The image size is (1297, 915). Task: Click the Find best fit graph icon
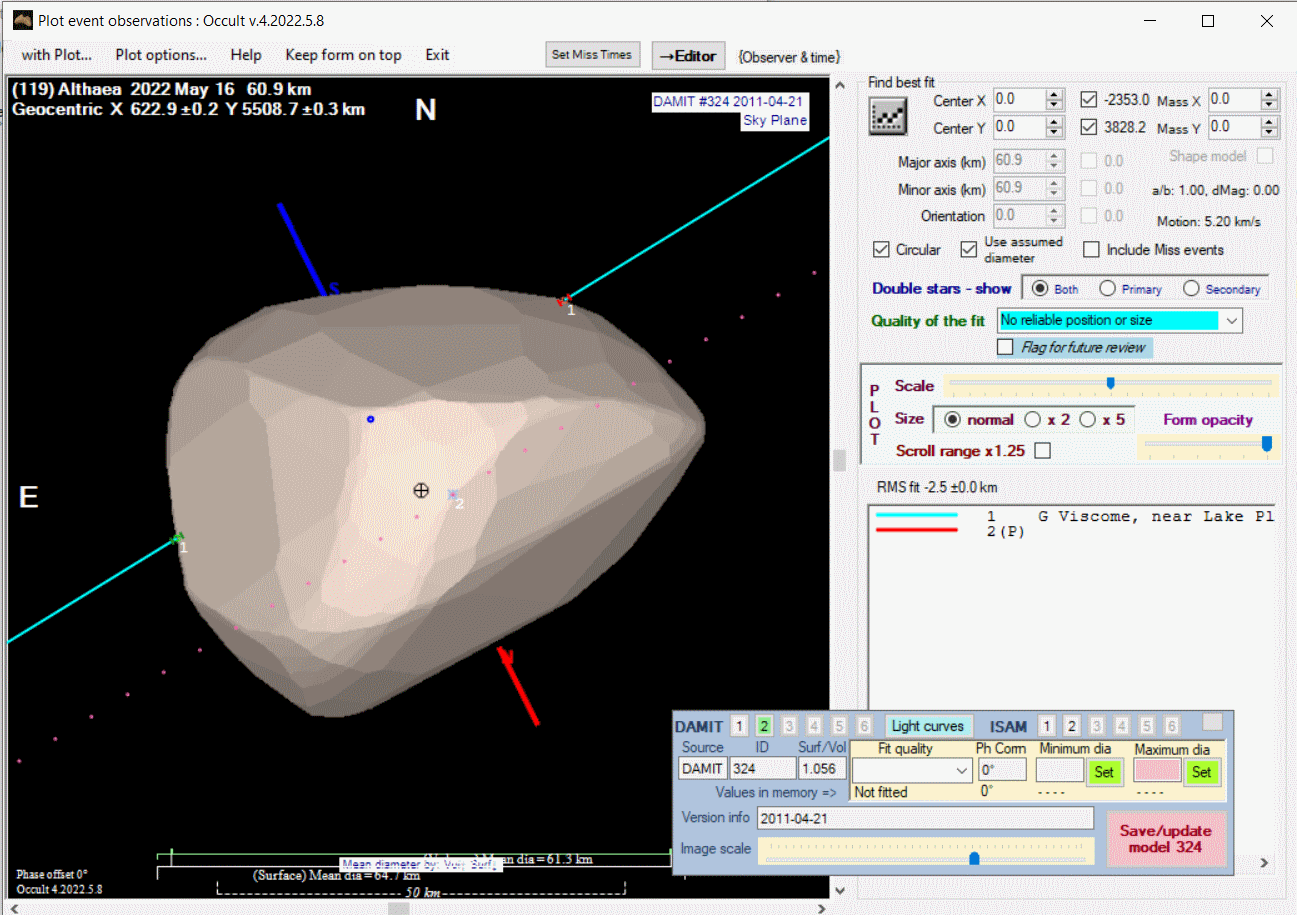tap(884, 117)
